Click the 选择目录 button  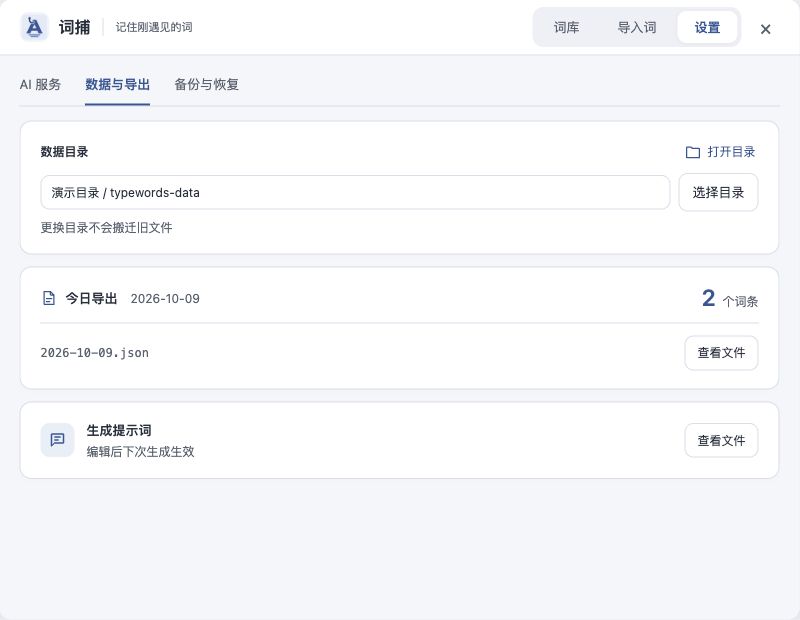tap(718, 192)
